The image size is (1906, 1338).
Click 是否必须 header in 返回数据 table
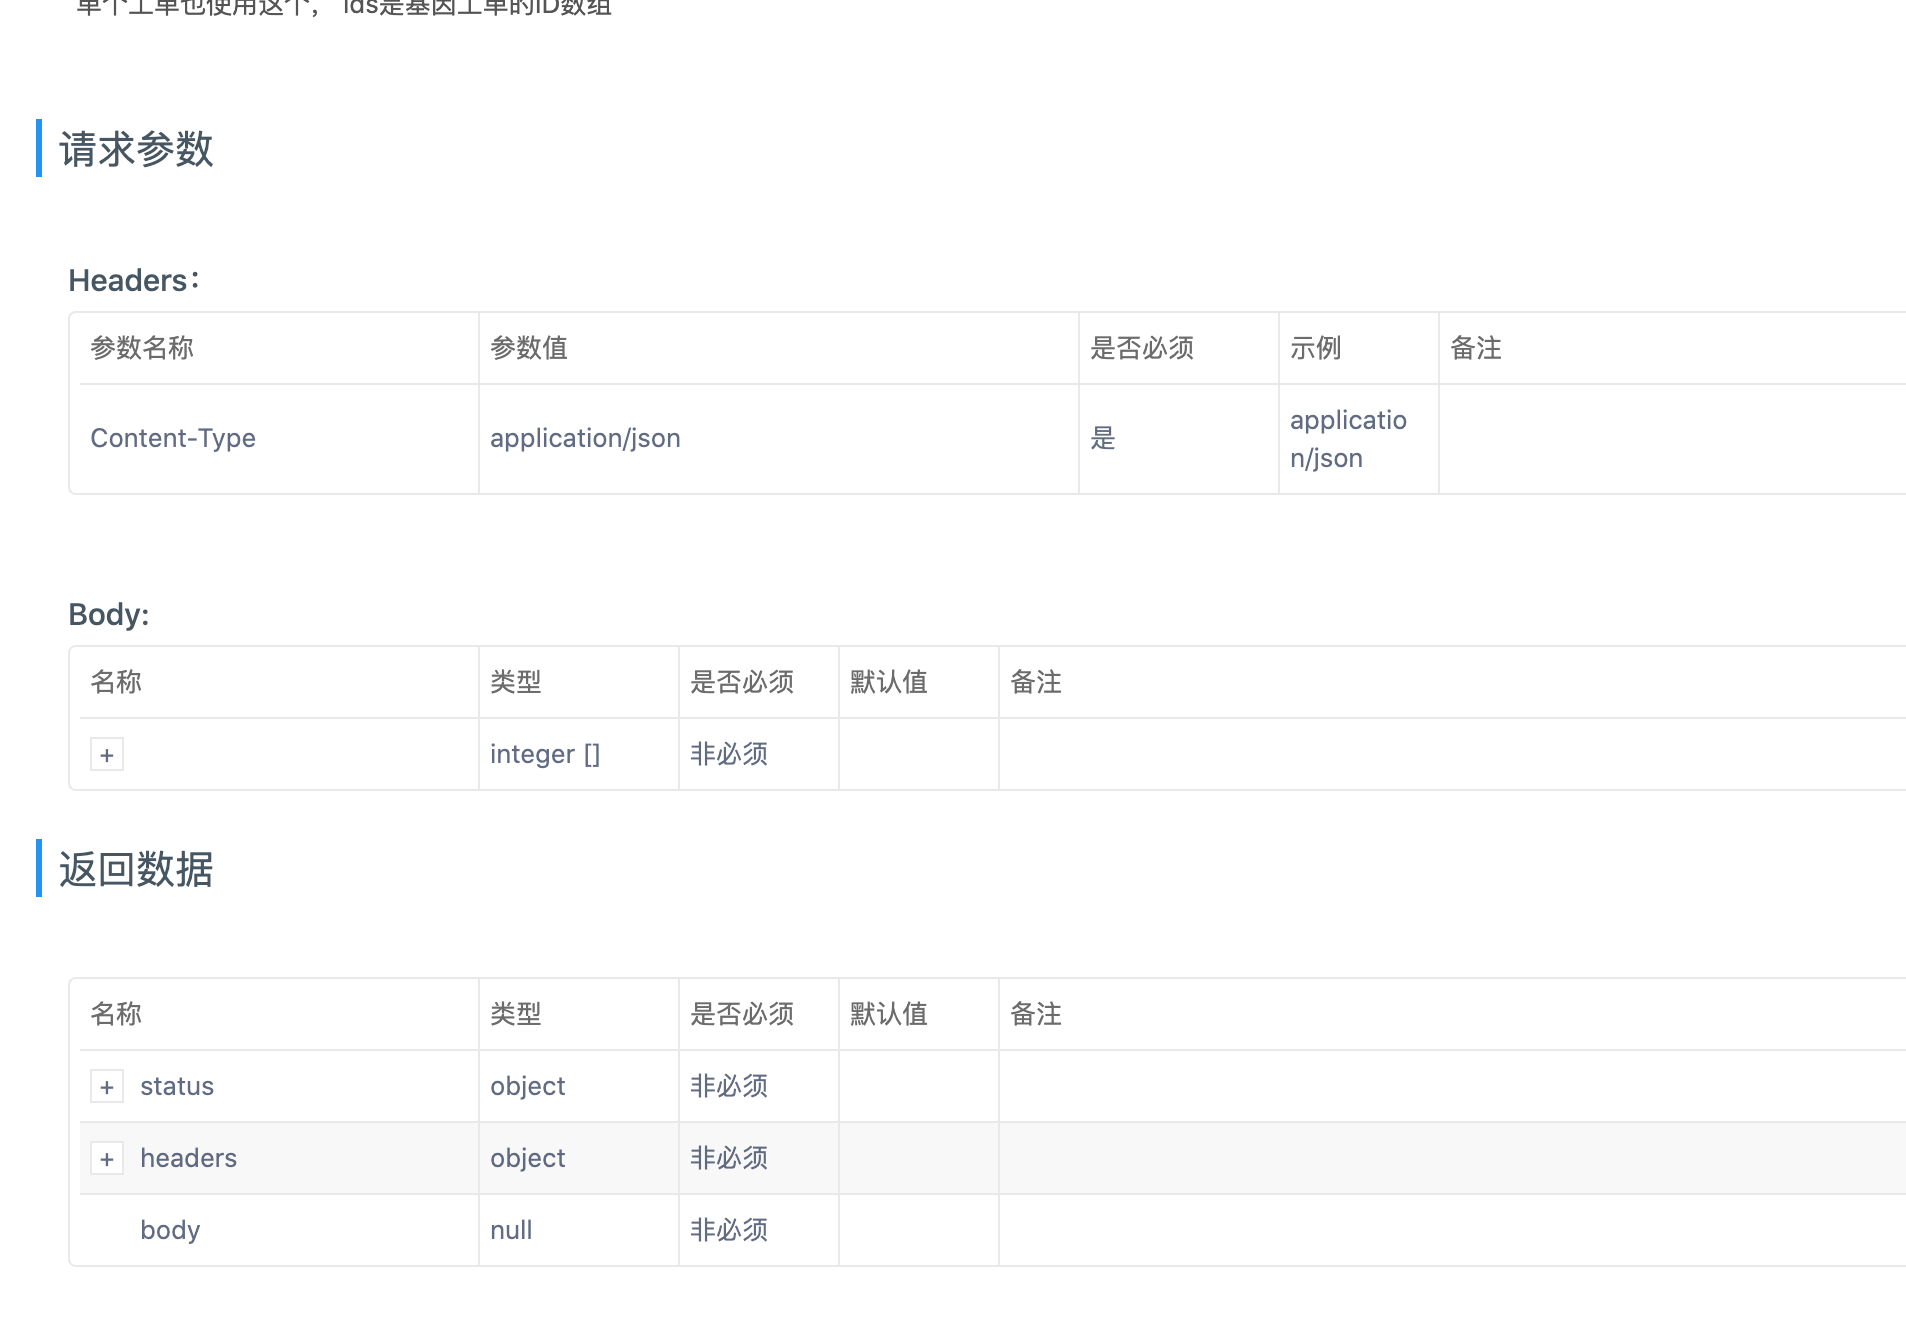[x=742, y=1014]
